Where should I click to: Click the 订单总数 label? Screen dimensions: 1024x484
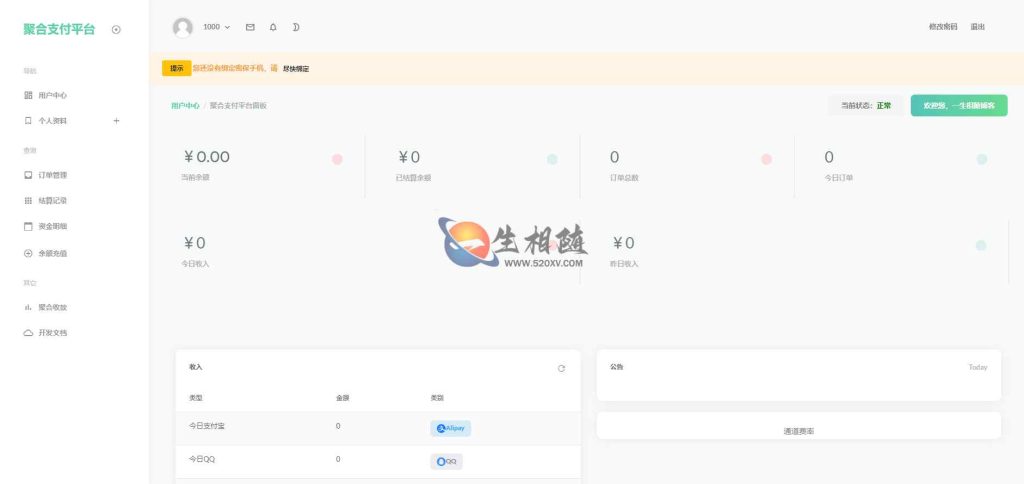(x=624, y=178)
